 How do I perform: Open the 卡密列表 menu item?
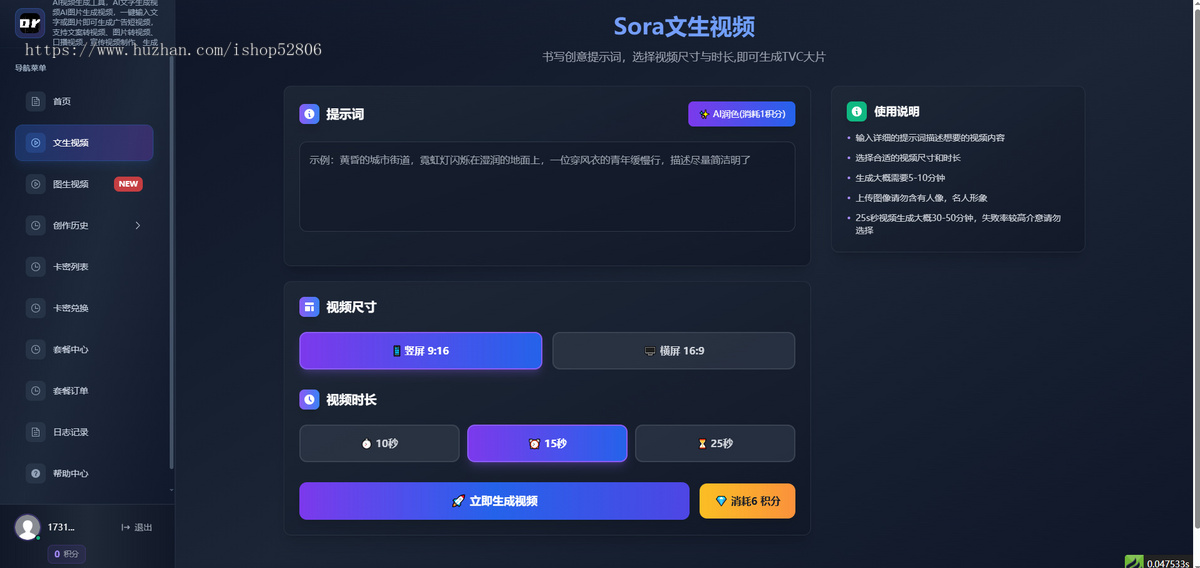point(84,267)
